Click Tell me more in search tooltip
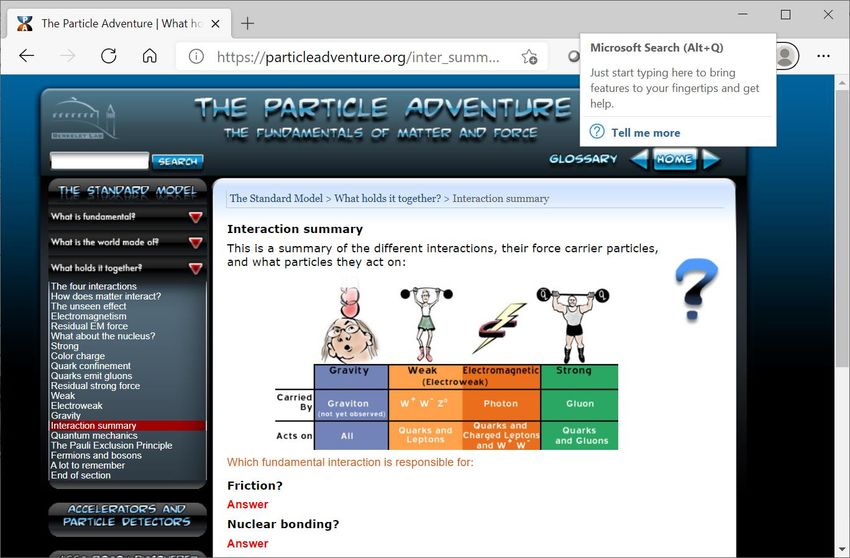850x558 pixels. click(x=645, y=133)
